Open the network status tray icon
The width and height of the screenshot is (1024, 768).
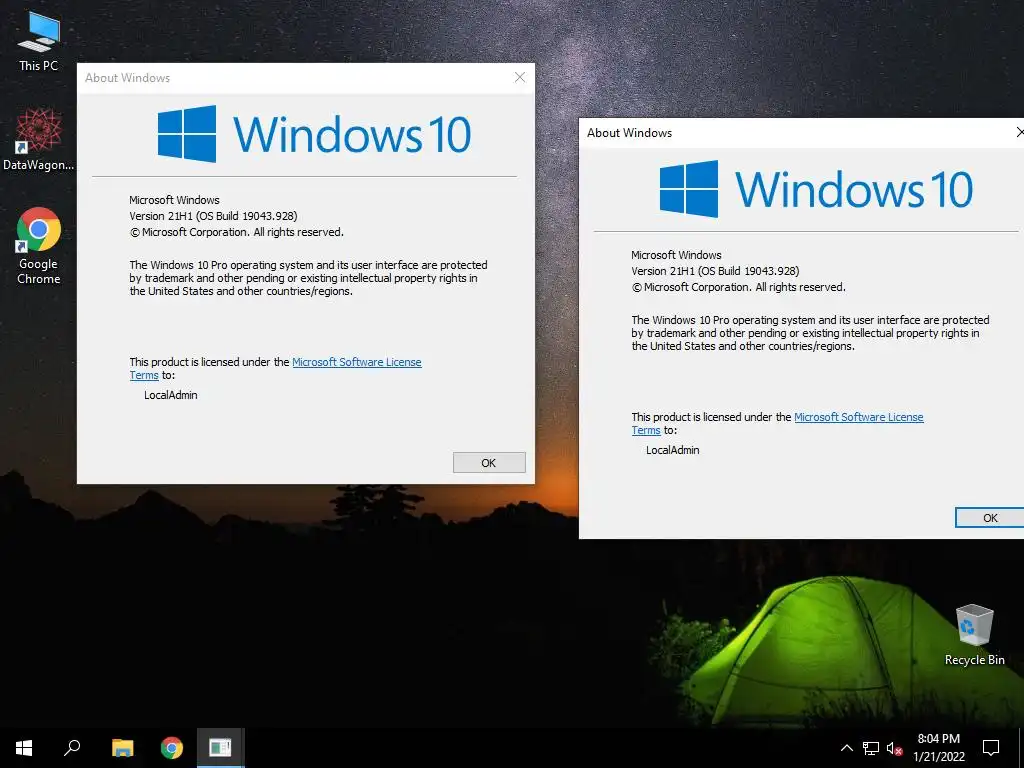click(x=871, y=748)
